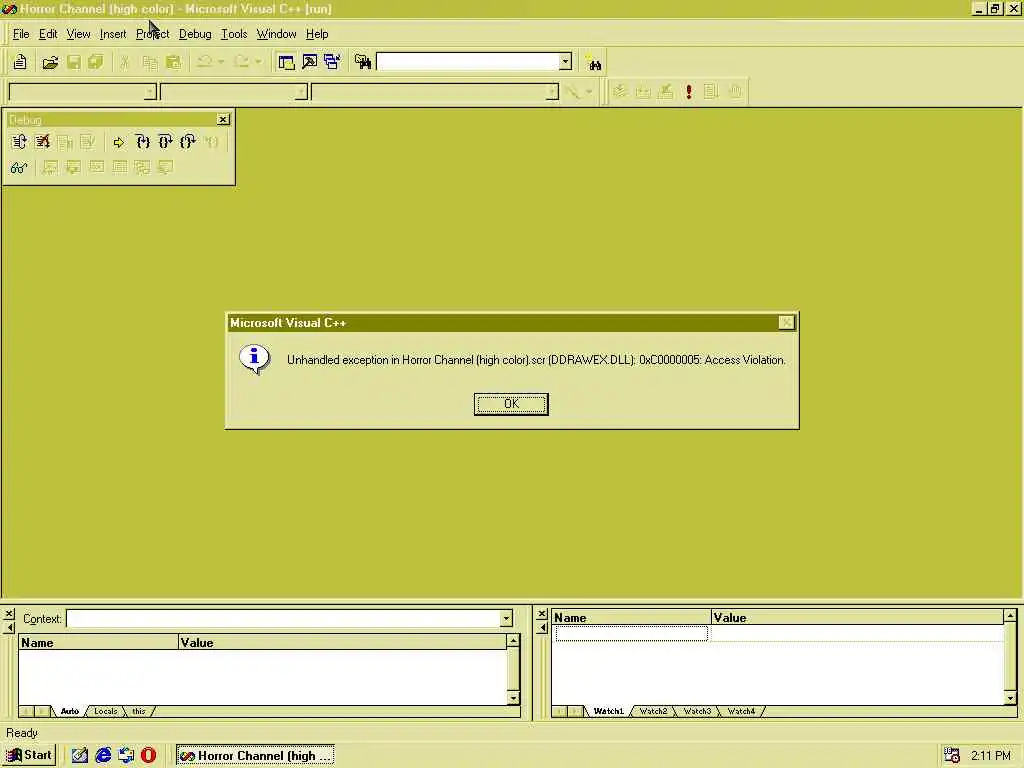
Task: Click inside the Find text field
Action: (x=468, y=62)
